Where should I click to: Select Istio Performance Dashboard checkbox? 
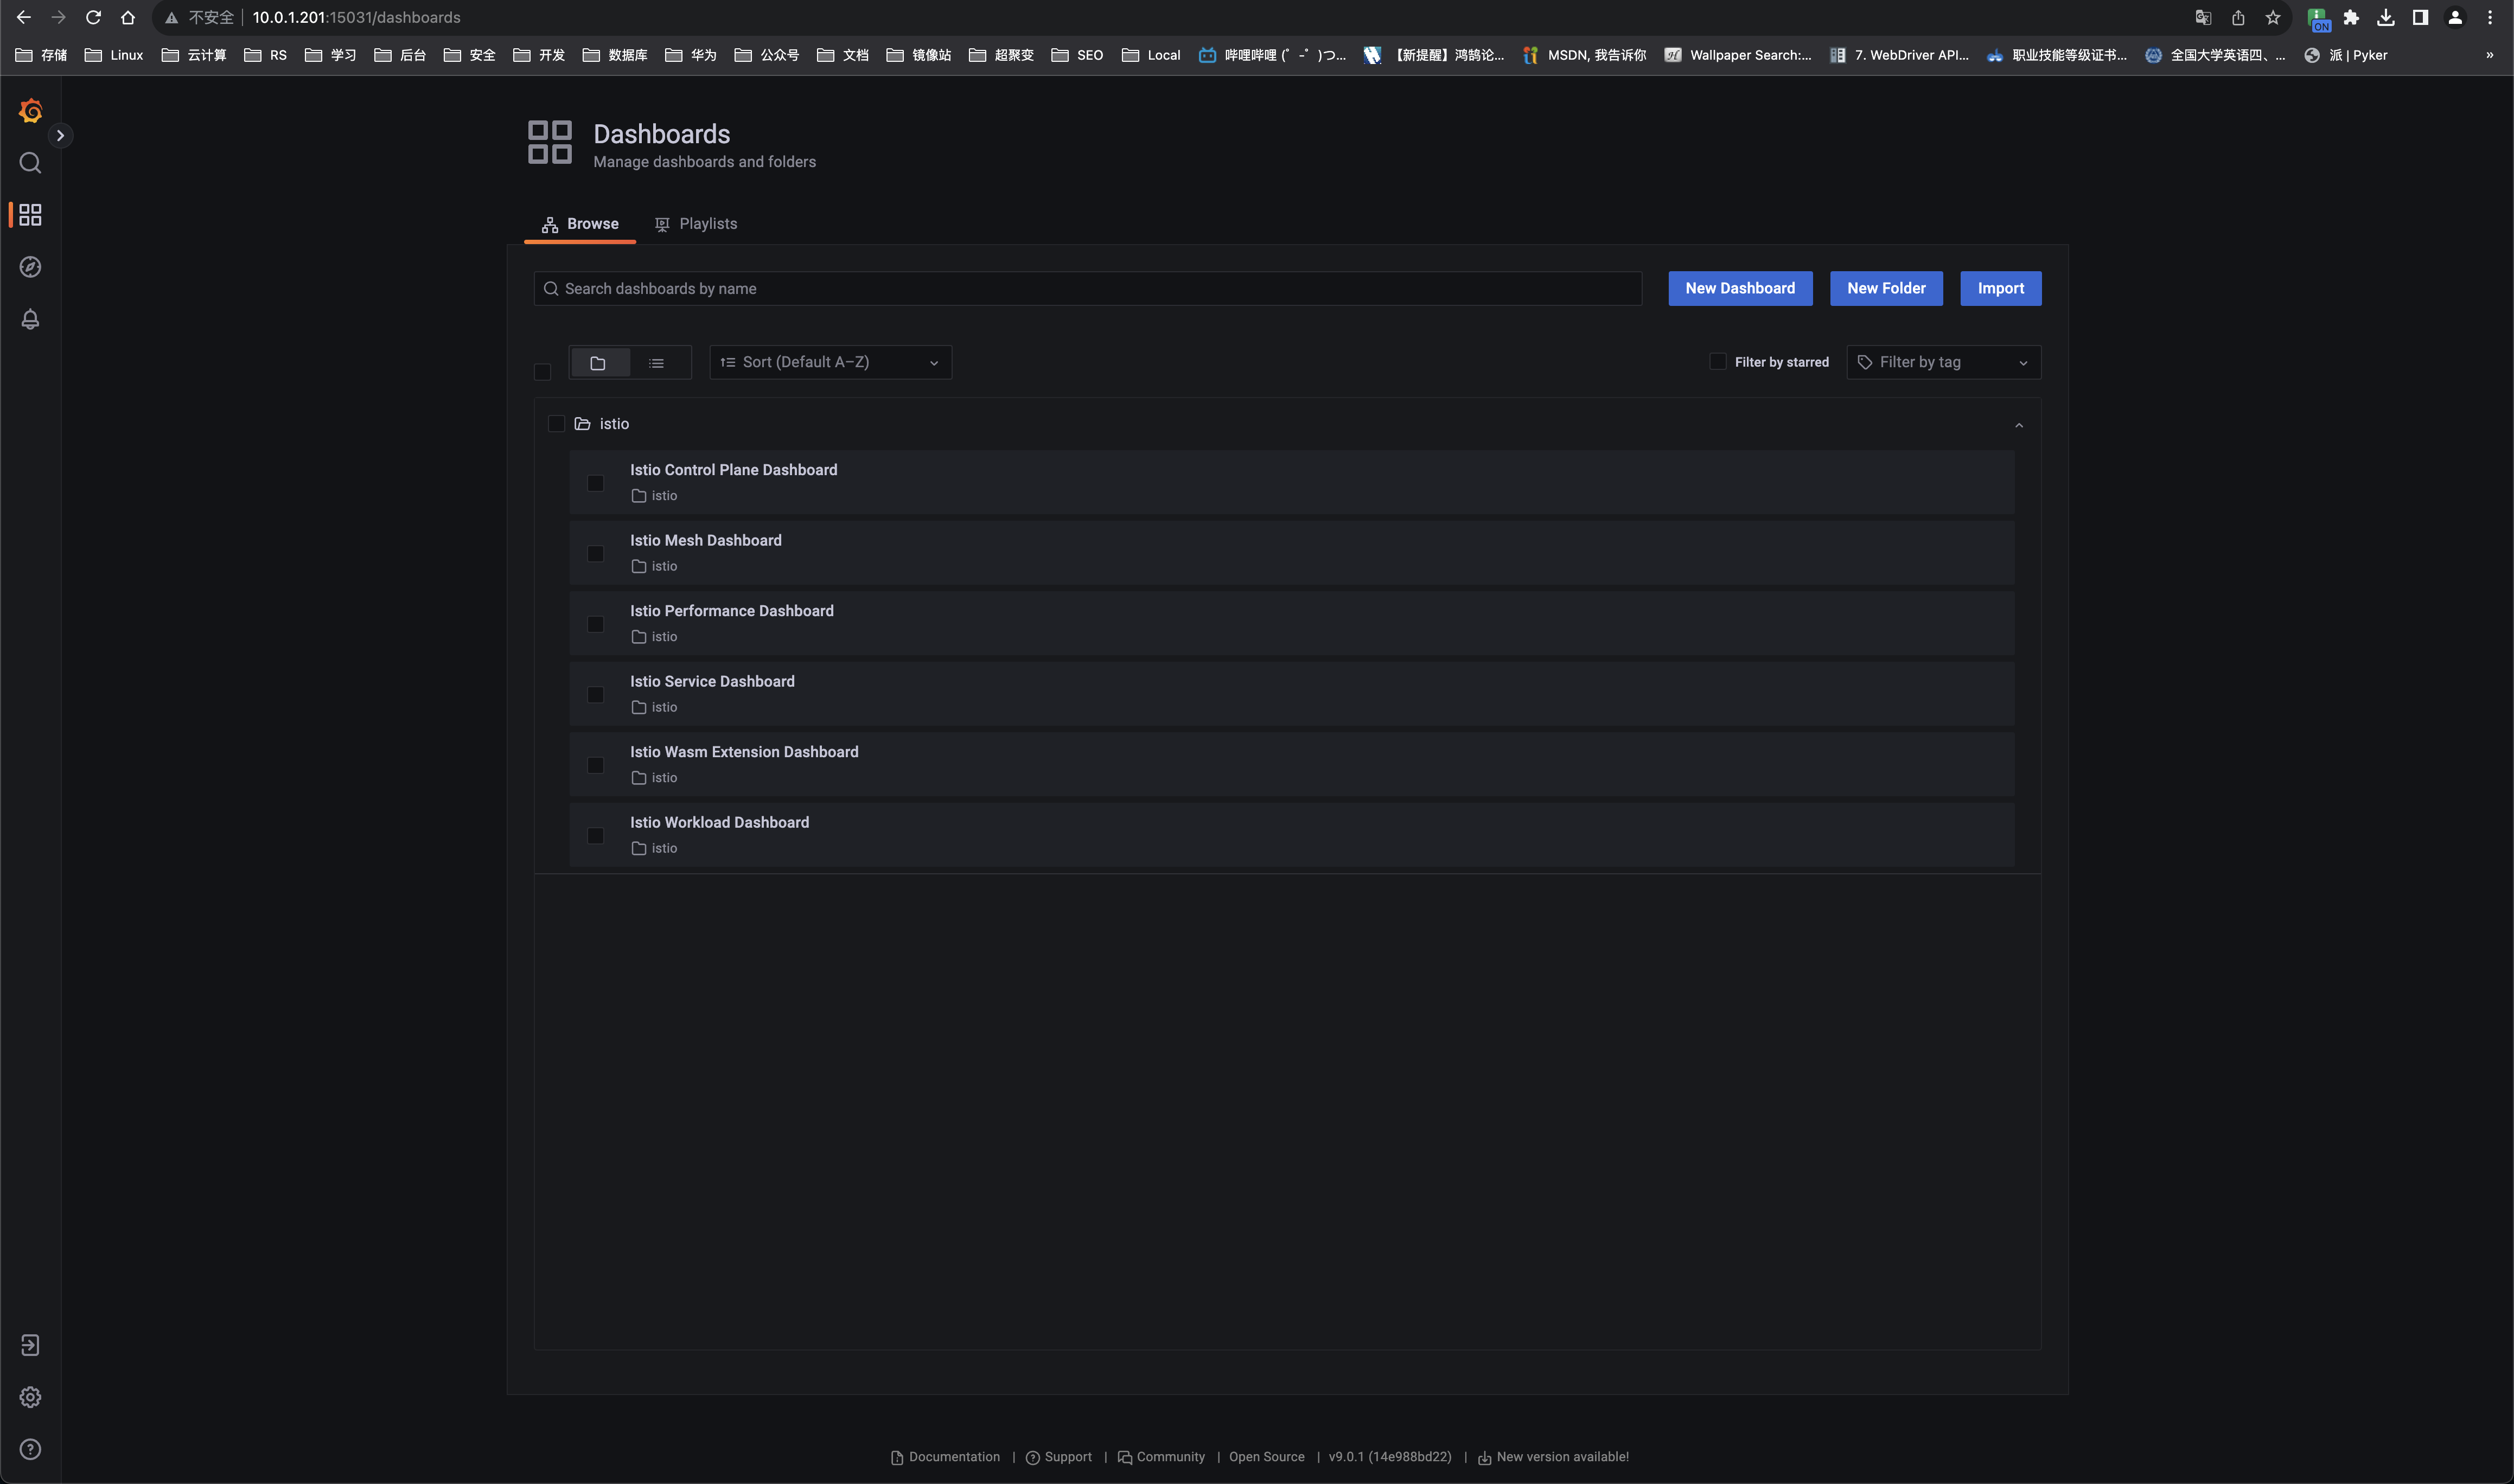pyautogui.click(x=595, y=624)
